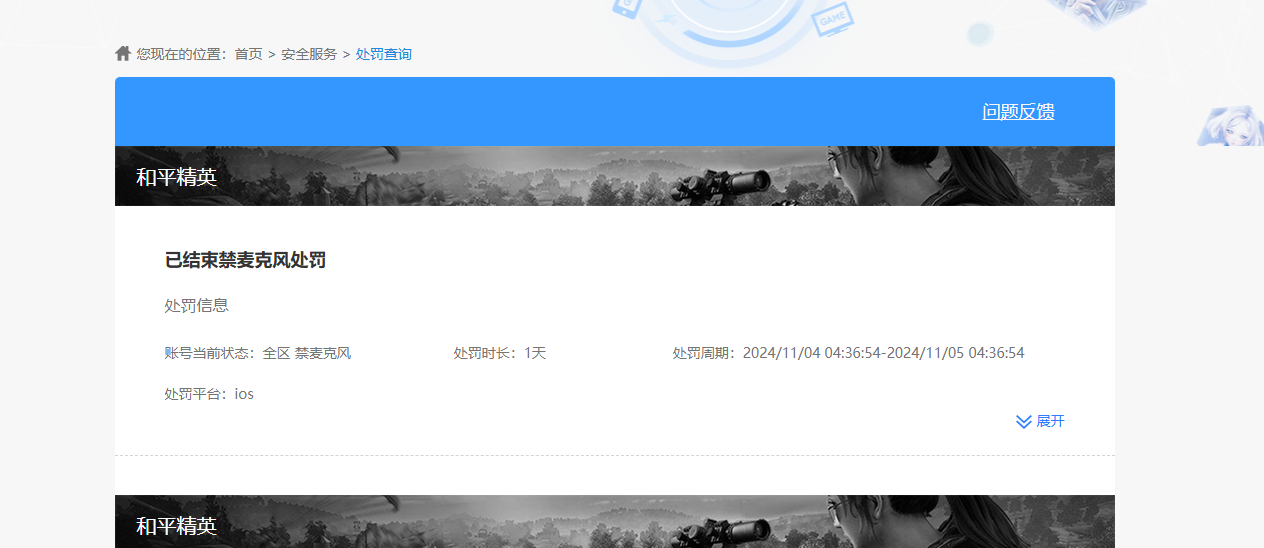Viewport: 1264px width, 548px height.
Task: Click the small teal circle node in background
Action: pos(978,35)
